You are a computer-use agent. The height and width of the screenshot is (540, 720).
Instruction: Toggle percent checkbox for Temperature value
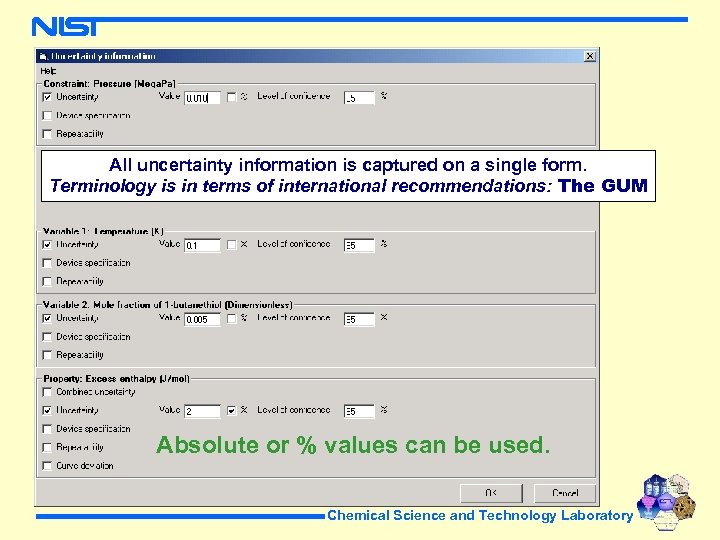click(231, 244)
